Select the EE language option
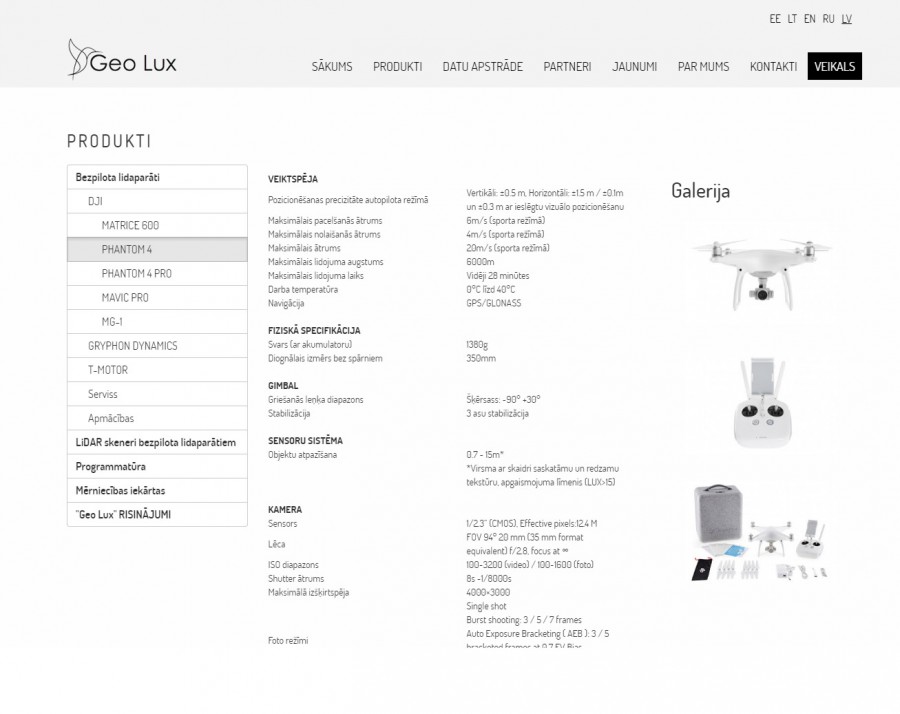900x714 pixels. [775, 19]
